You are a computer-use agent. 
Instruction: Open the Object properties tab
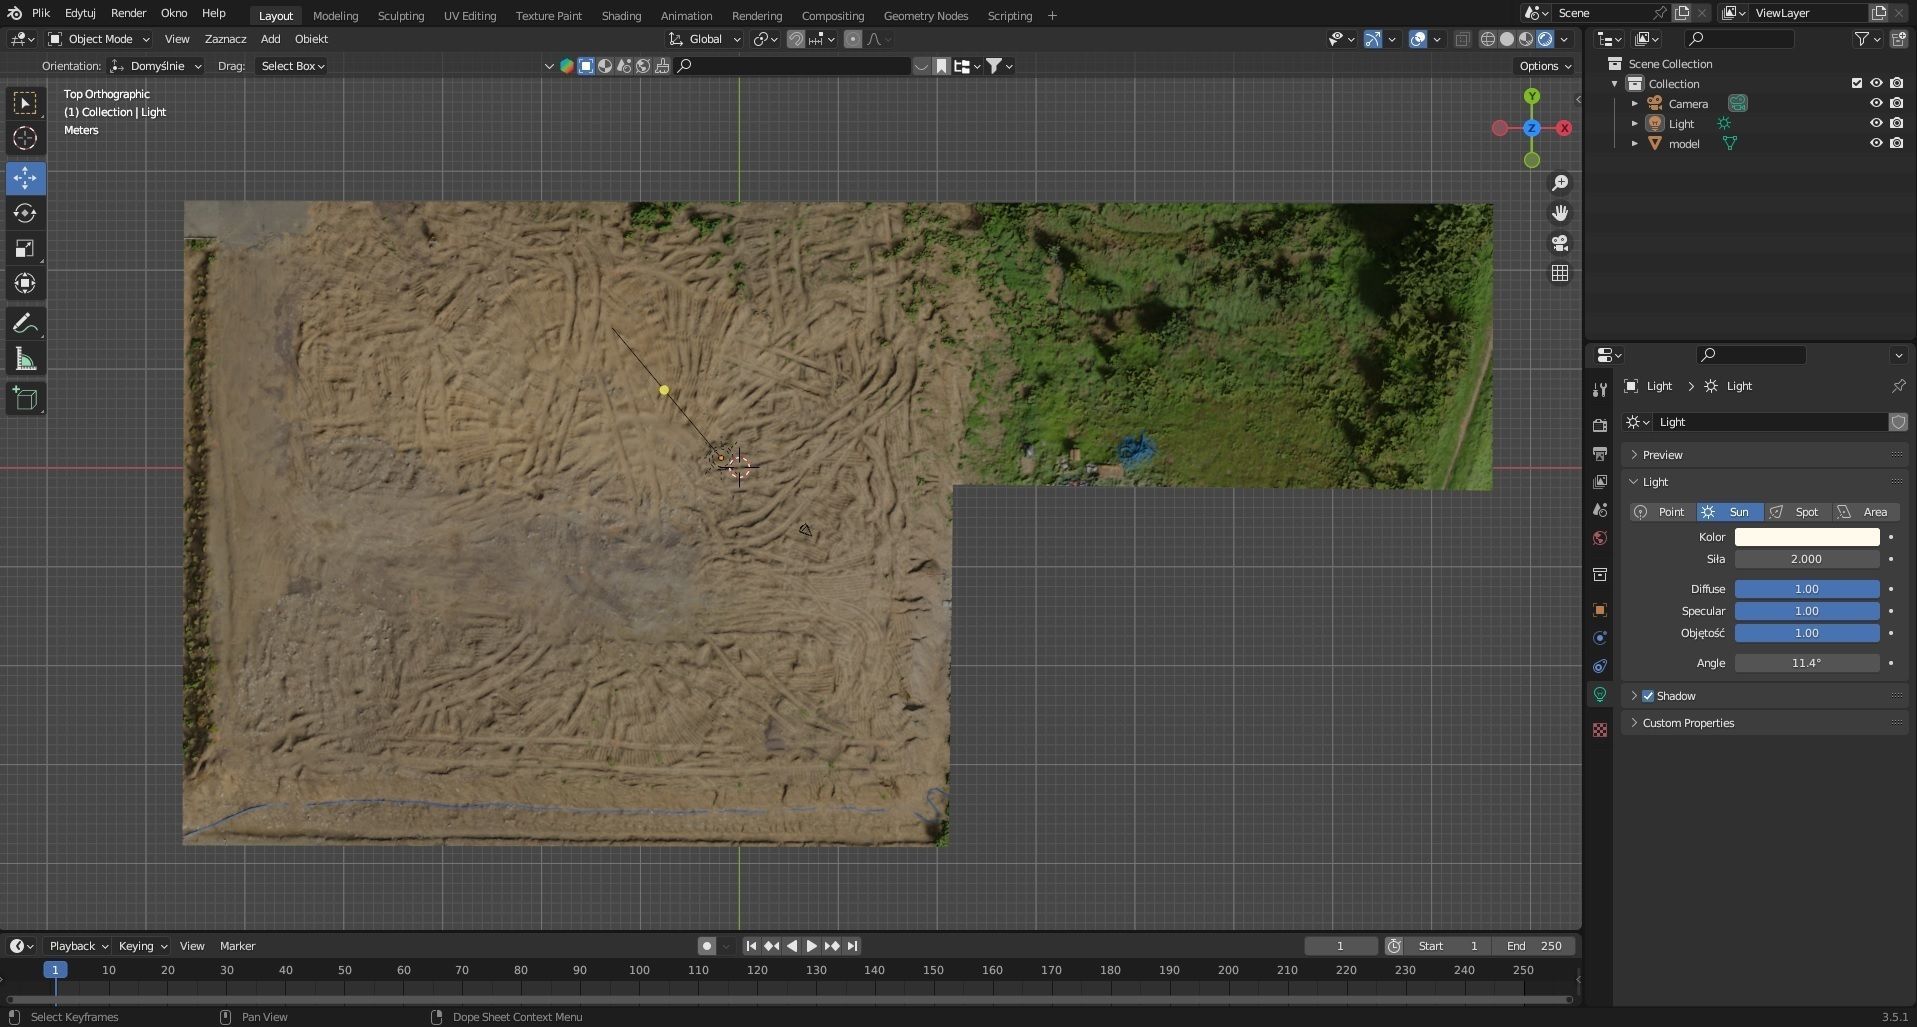[x=1600, y=610]
